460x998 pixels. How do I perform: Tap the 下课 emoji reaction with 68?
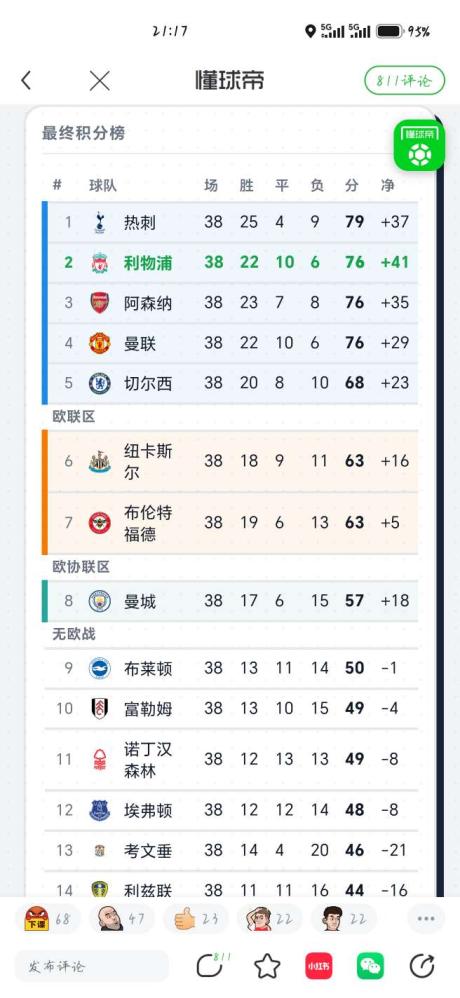(48, 919)
